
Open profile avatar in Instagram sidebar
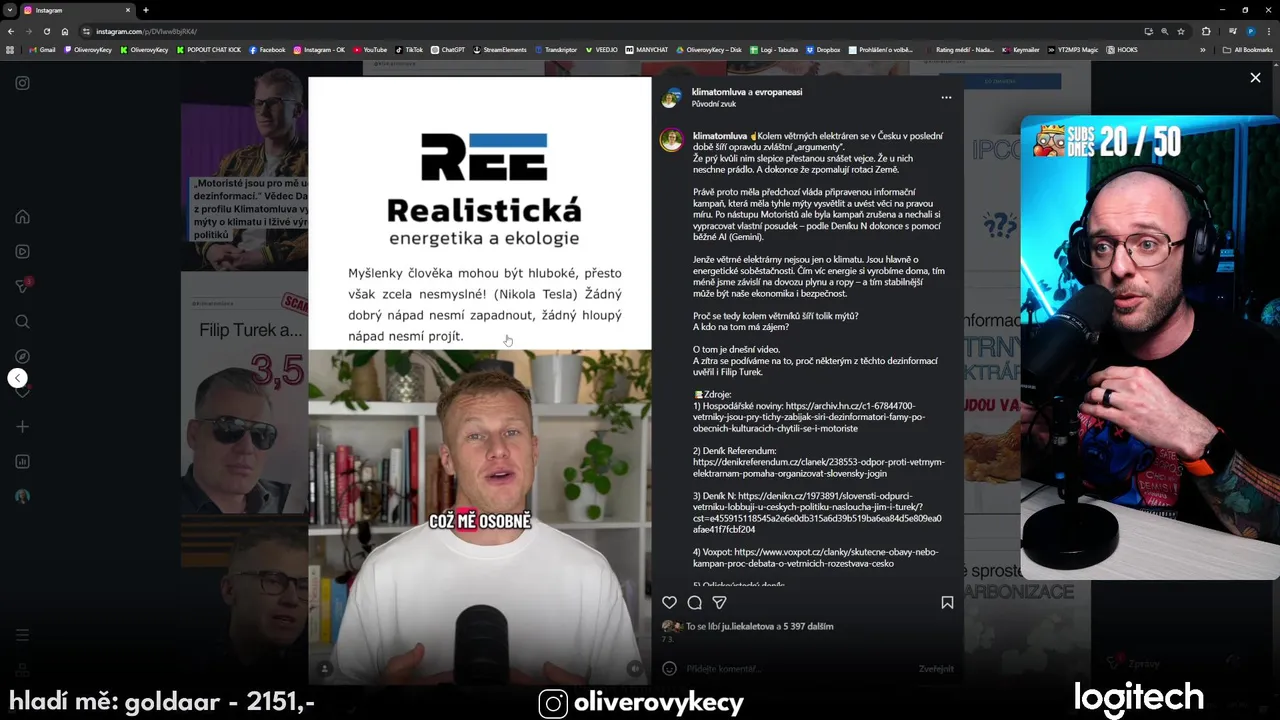tap(22, 497)
